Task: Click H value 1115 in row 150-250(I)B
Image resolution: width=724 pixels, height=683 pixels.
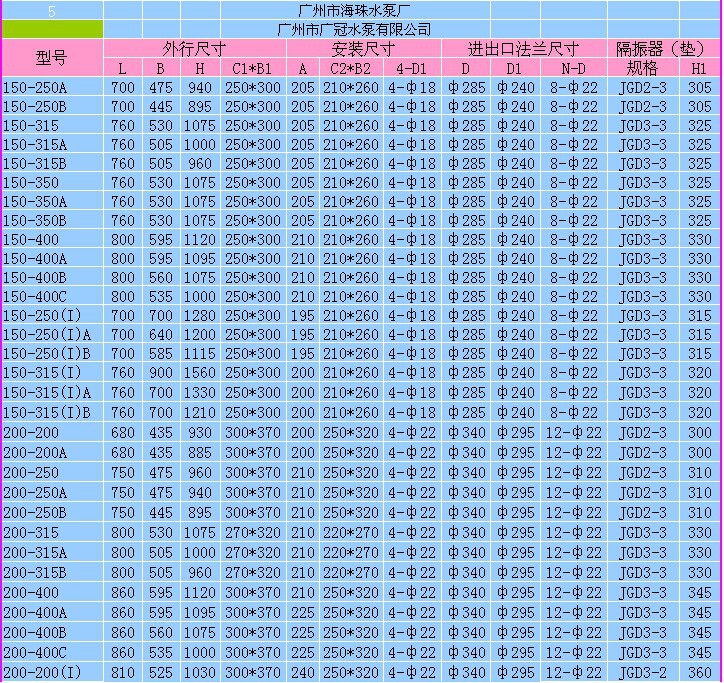Action: tap(200, 353)
